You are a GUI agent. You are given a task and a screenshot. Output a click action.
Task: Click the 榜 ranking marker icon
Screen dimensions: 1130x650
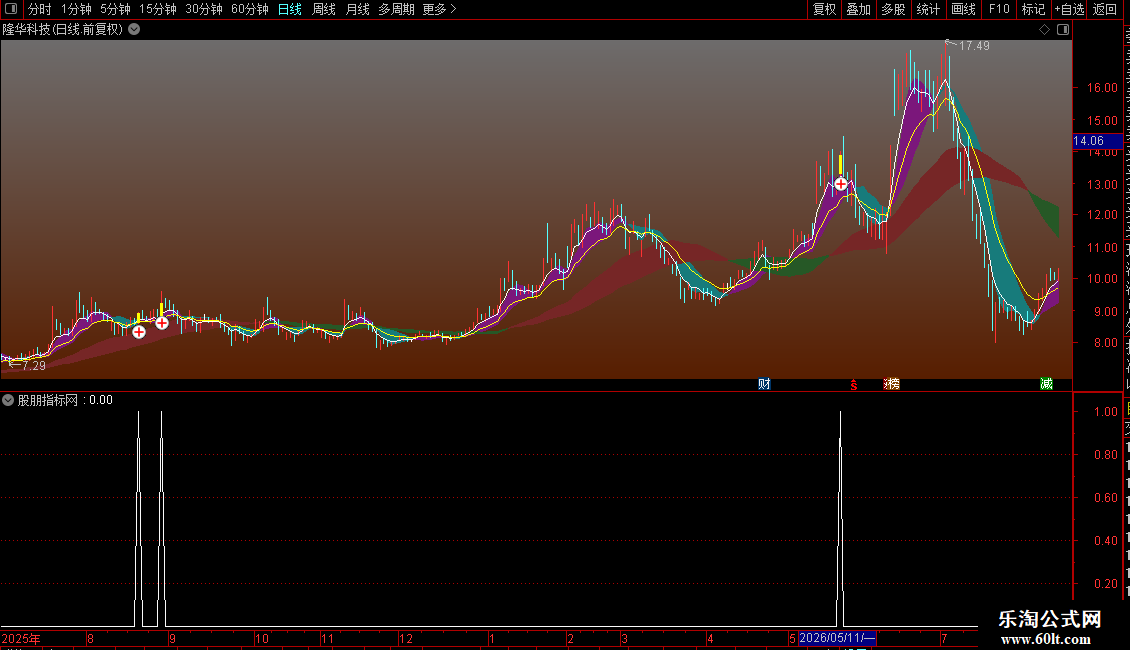(892, 384)
